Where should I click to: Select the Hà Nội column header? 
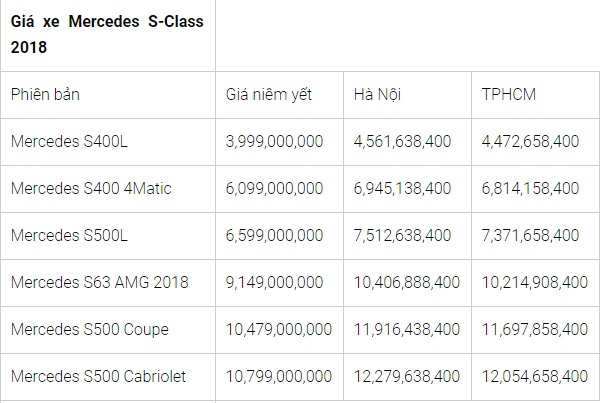click(x=378, y=94)
